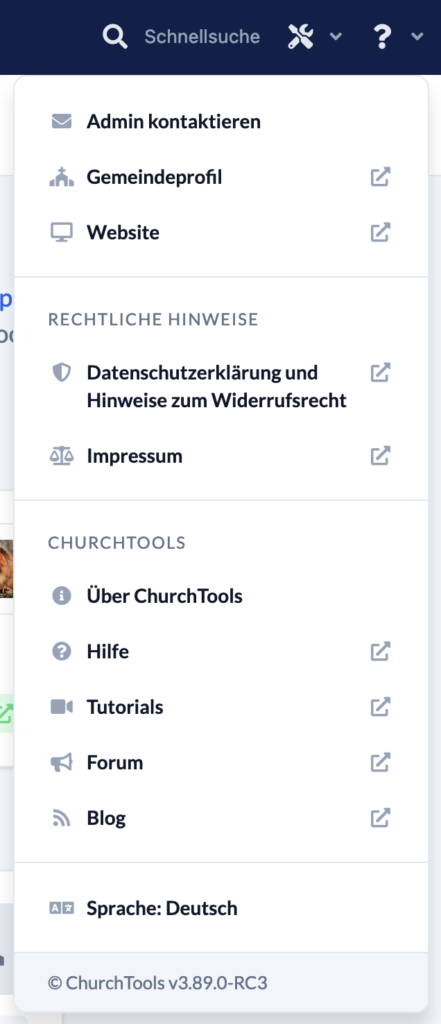
Task: Click the Blog RSS feed icon
Action: 61,818
